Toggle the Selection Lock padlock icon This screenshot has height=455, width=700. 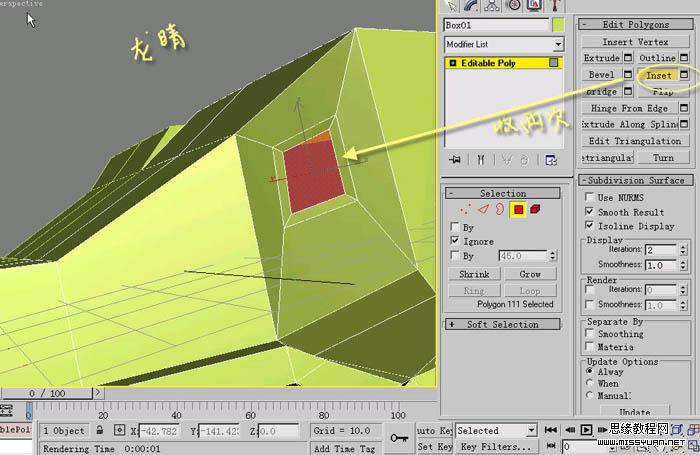100,430
